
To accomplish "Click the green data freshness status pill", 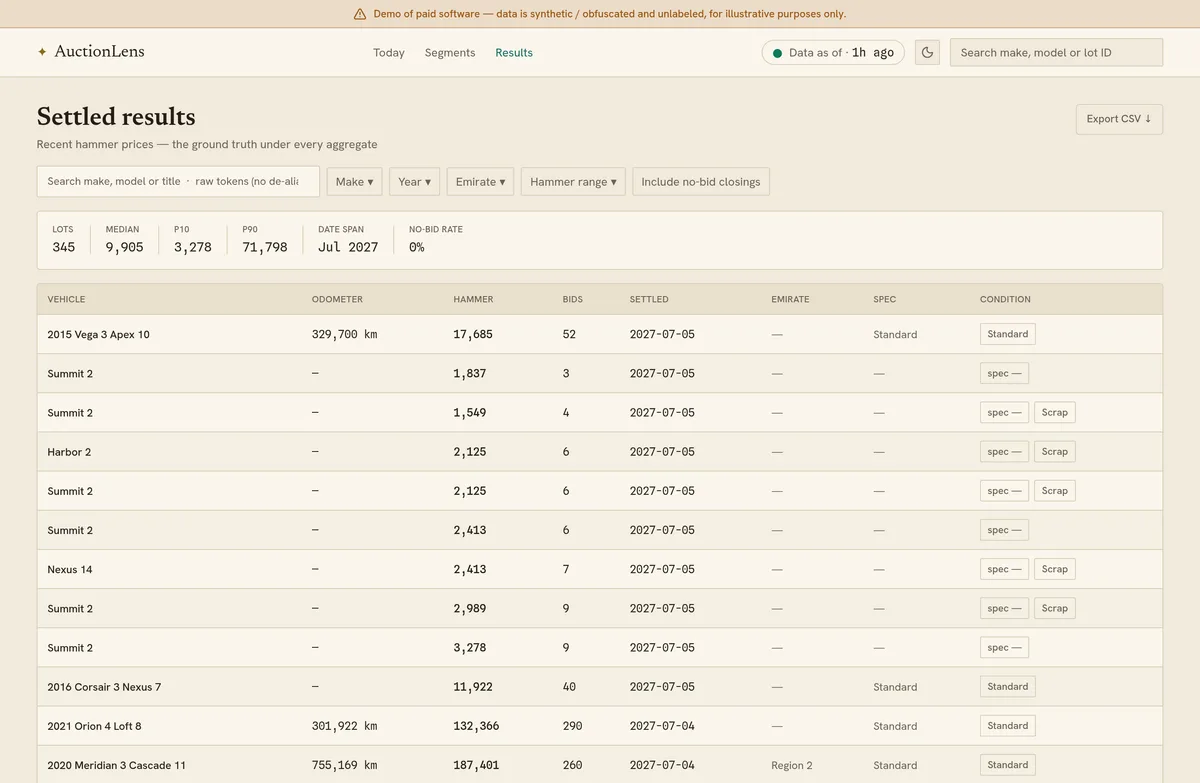I will point(833,52).
